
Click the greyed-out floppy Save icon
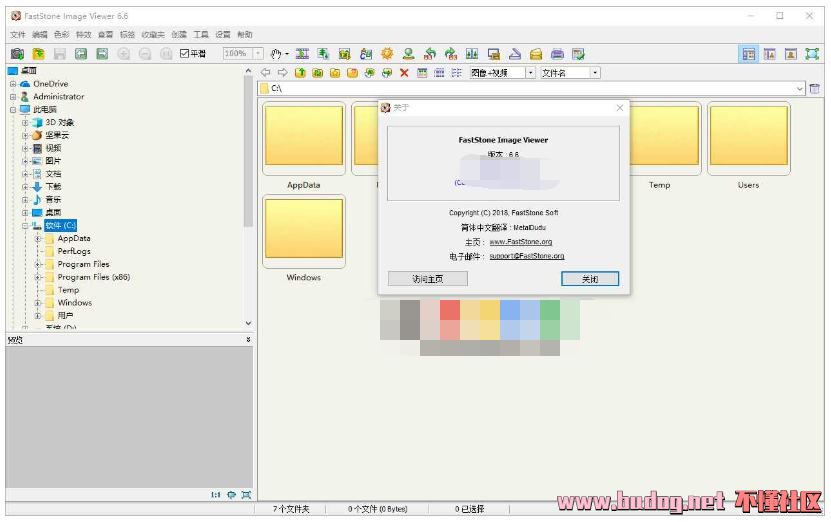point(59,54)
